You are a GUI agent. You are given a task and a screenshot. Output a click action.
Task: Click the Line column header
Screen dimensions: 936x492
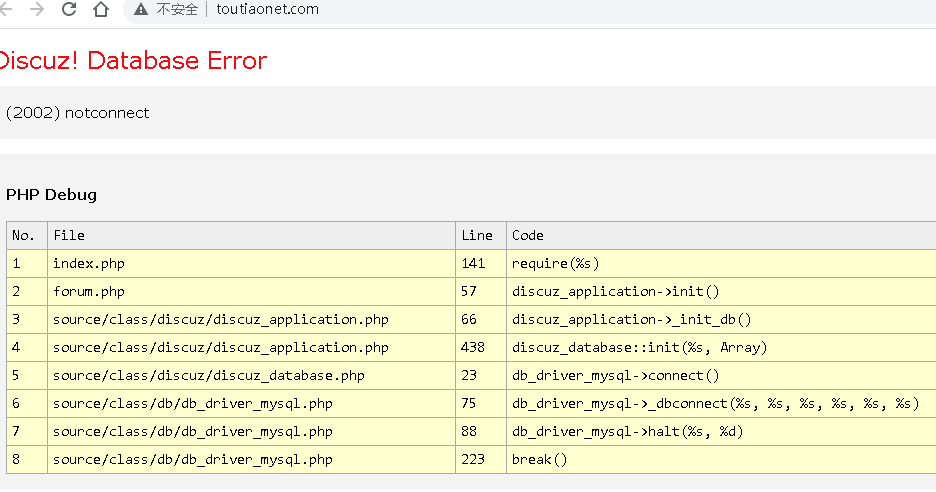click(477, 236)
